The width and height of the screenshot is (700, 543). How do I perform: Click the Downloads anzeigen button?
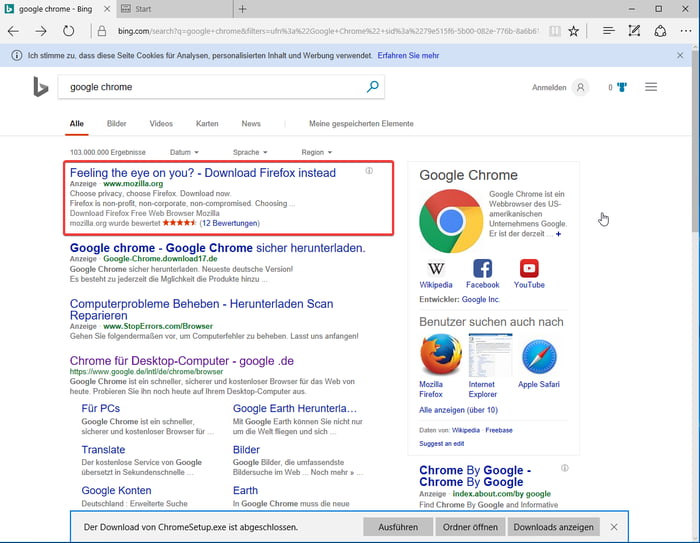[554, 527]
